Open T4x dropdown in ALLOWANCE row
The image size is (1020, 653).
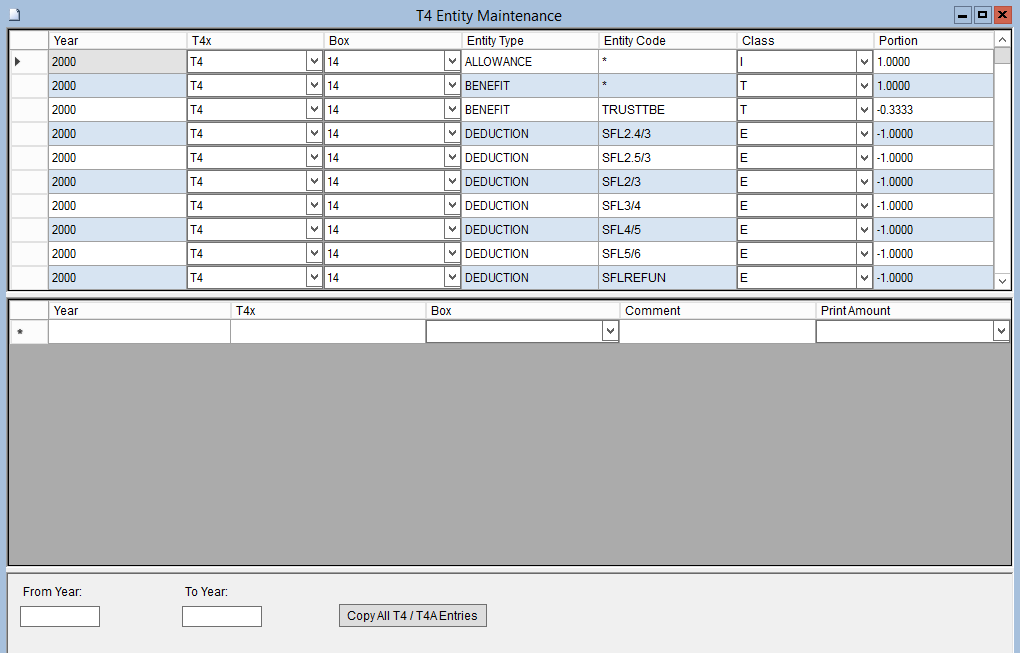pos(314,62)
